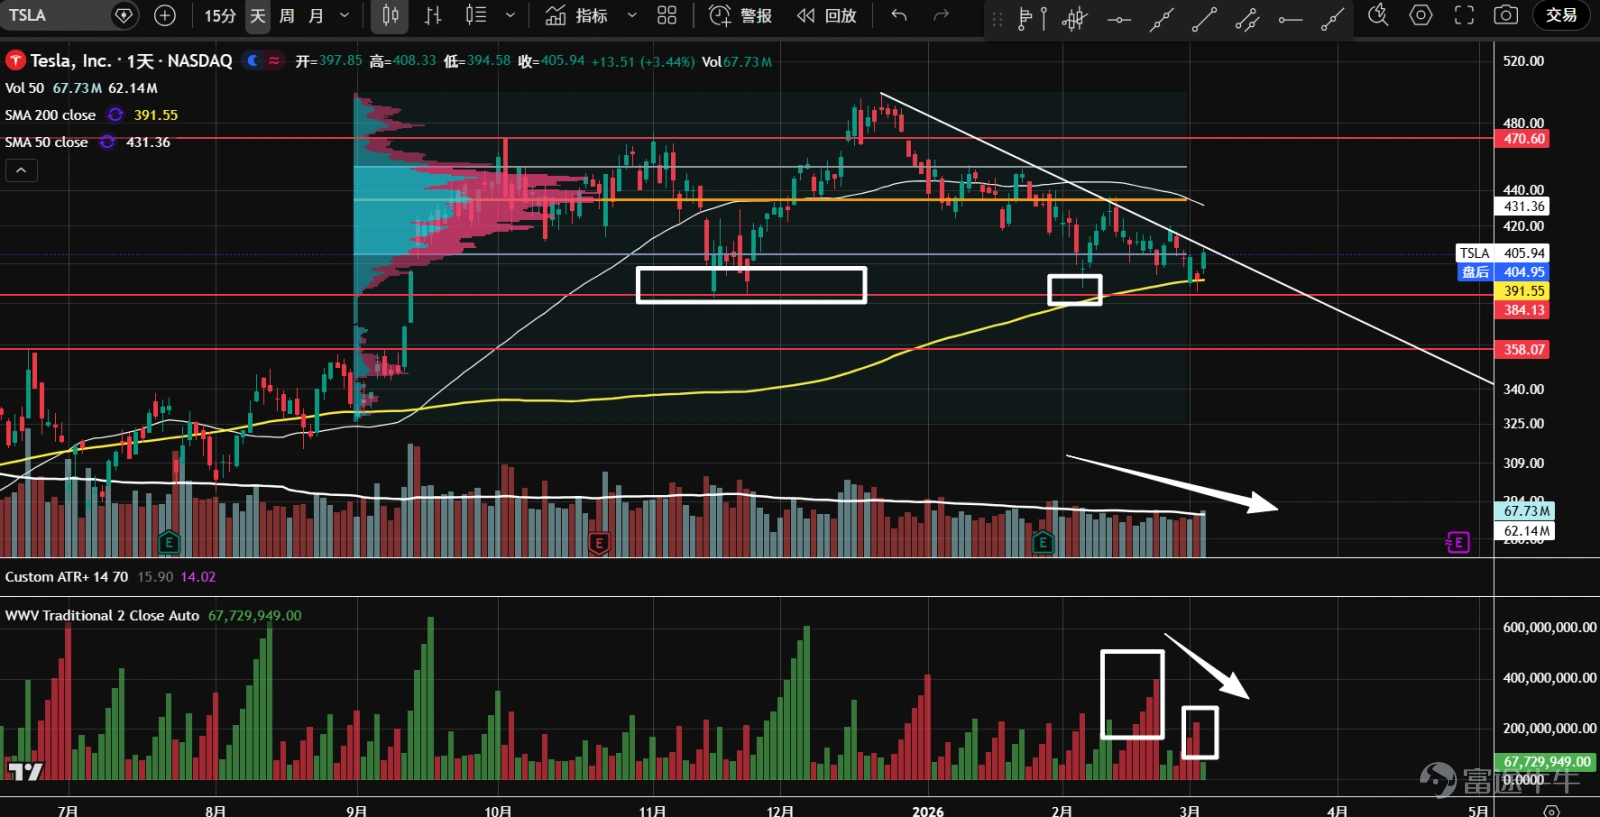Click the 67.73M volume axis label
Image resolution: width=1600 pixels, height=817 pixels.
click(1525, 511)
